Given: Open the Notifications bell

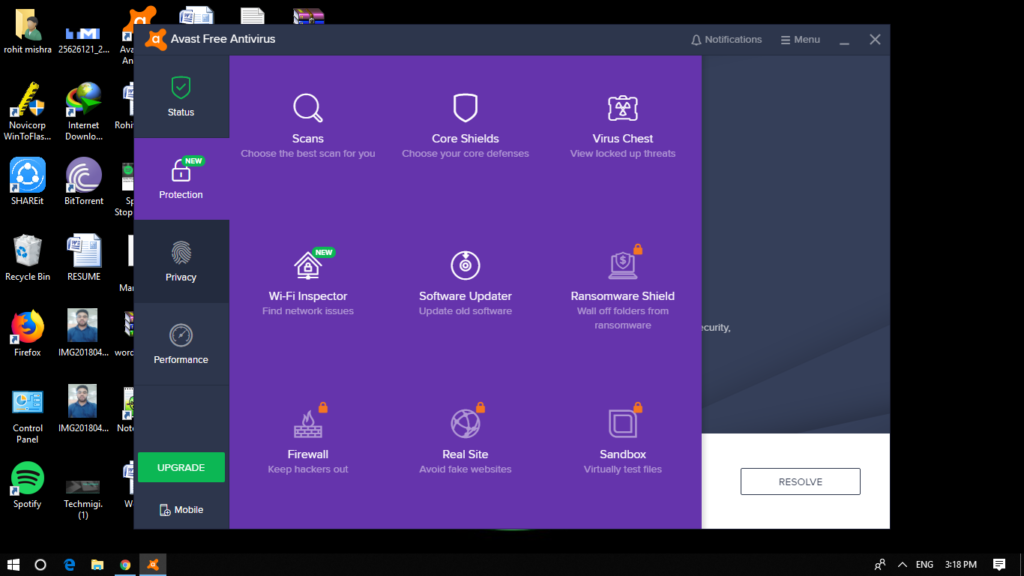Looking at the screenshot, I should pos(726,40).
